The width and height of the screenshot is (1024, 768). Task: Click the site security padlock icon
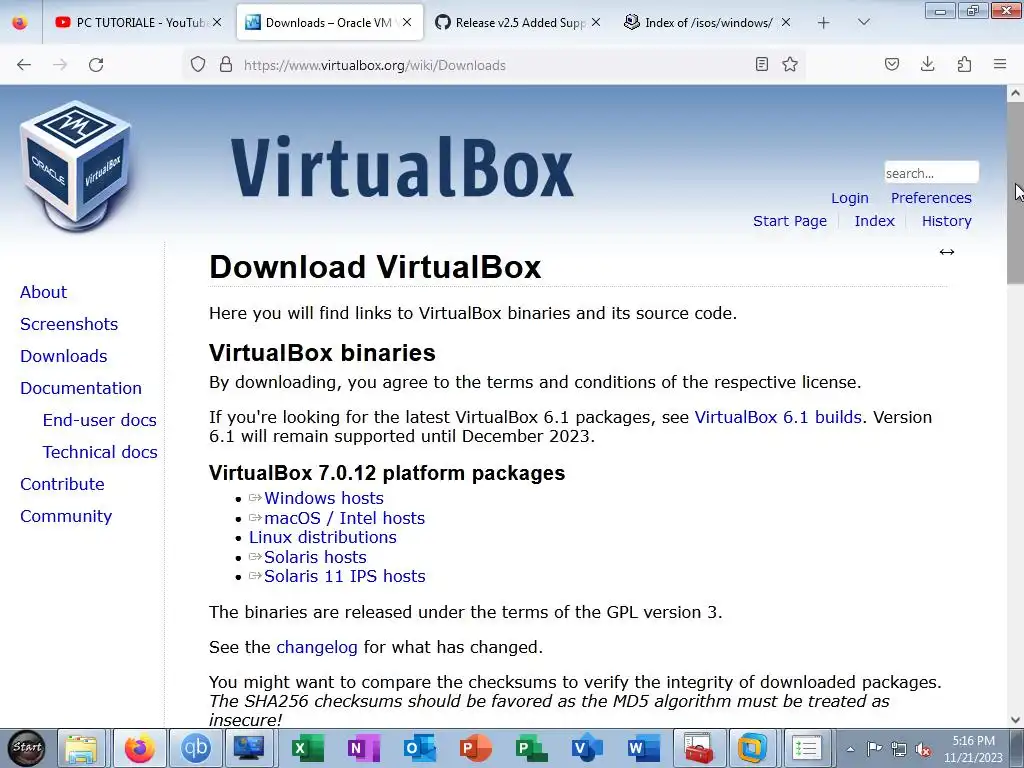(226, 65)
